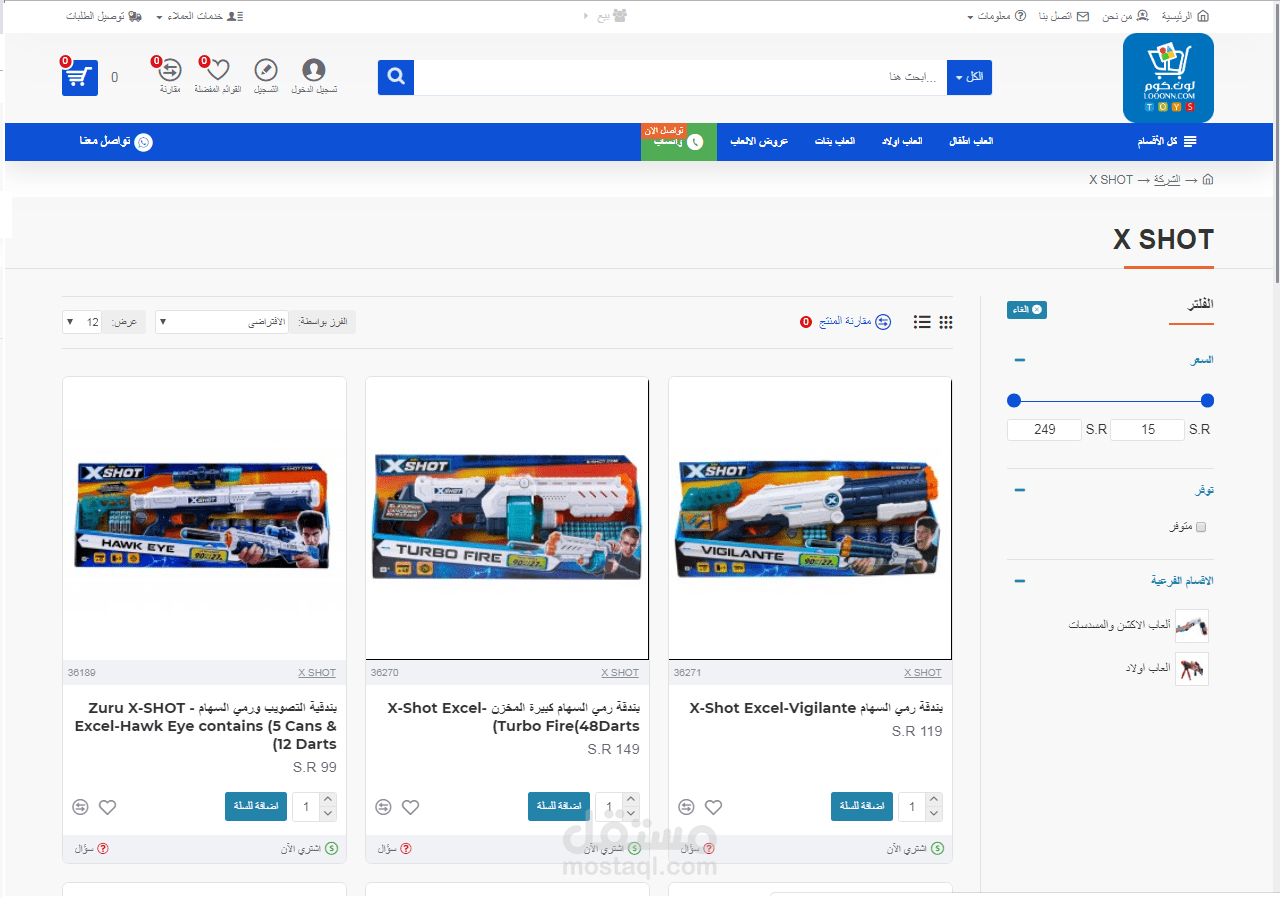
Task: Click WhatsApp contact us icon in navbar
Action: coord(144,142)
